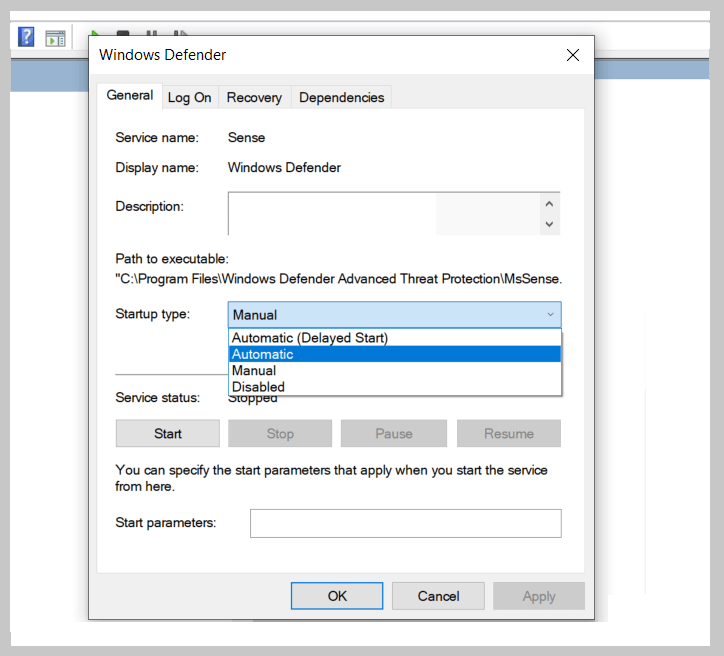This screenshot has height=656, width=724.
Task: Click the greyed Pause button
Action: 394,433
